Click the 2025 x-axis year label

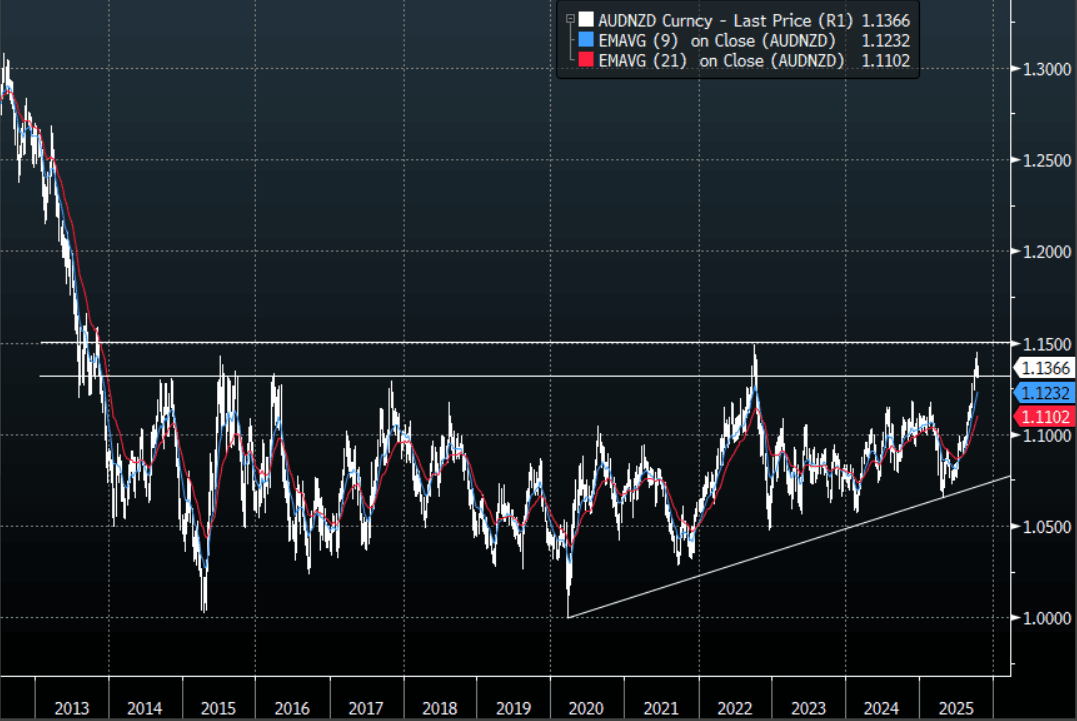tap(956, 708)
